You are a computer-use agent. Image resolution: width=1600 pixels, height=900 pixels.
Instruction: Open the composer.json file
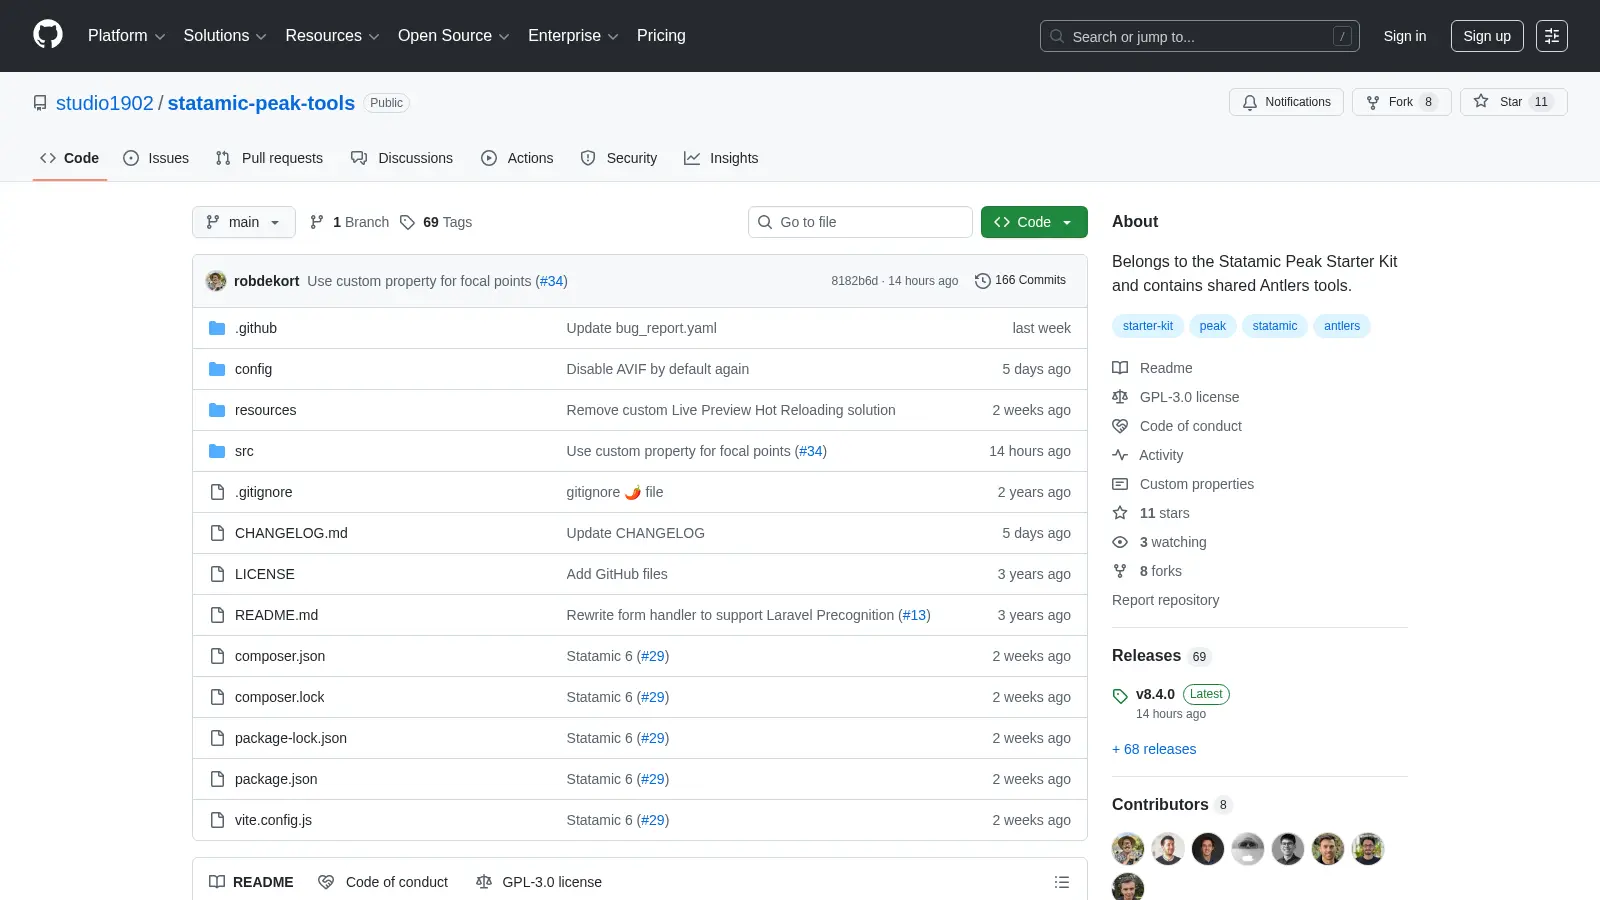(x=280, y=656)
